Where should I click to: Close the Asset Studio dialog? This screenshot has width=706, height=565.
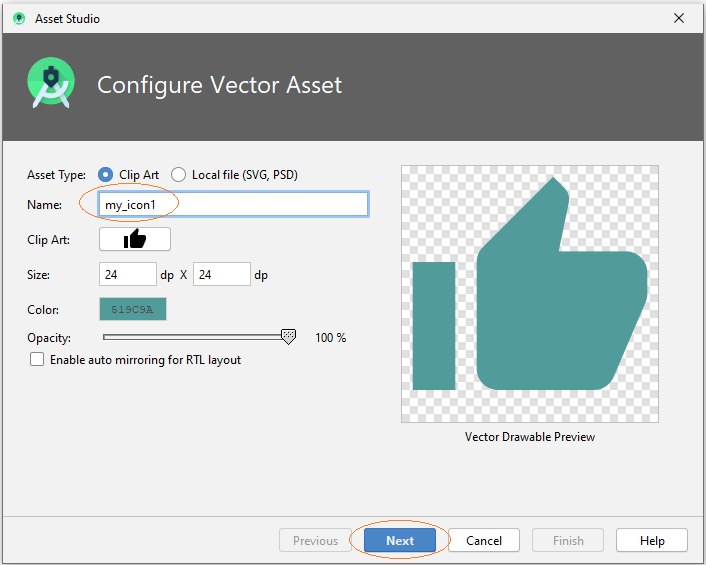point(679,18)
